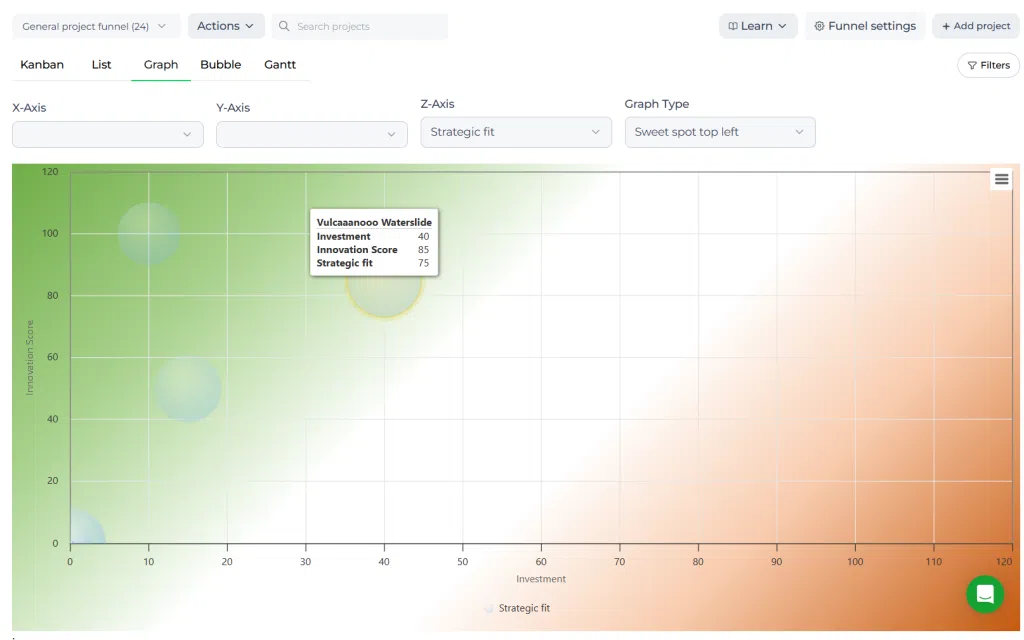Expand the Actions dropdown menu
Screen dimensions: 1024x640
pos(226,26)
